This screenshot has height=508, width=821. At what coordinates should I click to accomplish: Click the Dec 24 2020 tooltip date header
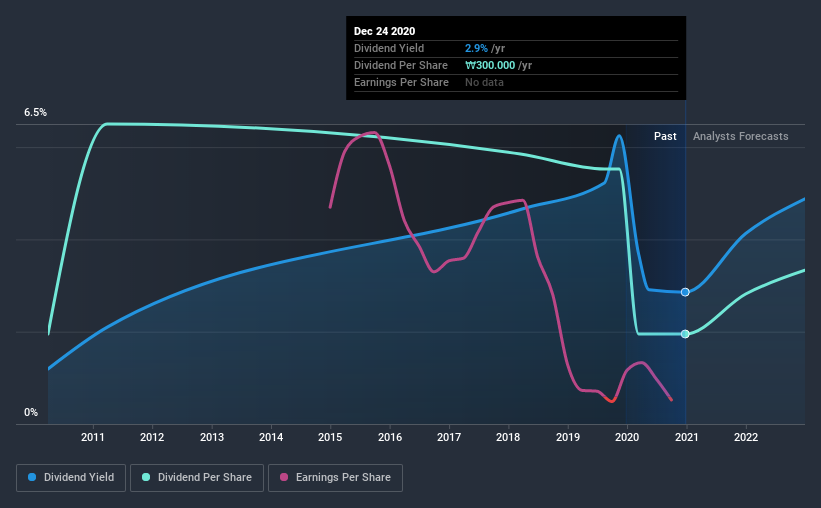click(384, 31)
